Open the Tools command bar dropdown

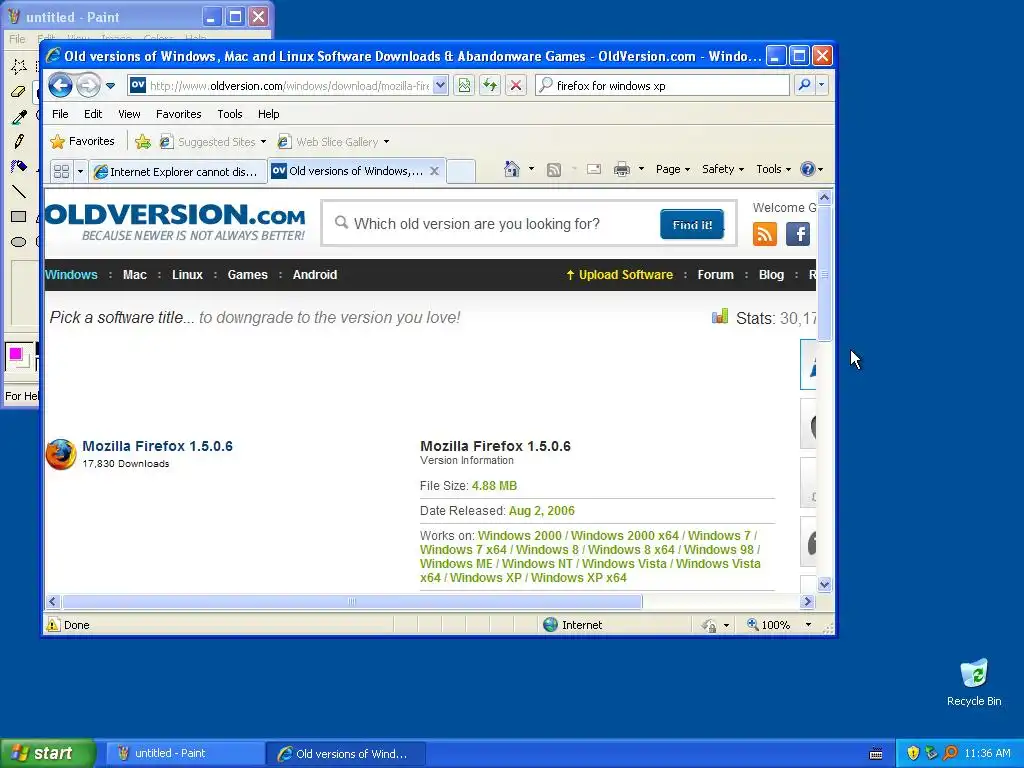[773, 169]
